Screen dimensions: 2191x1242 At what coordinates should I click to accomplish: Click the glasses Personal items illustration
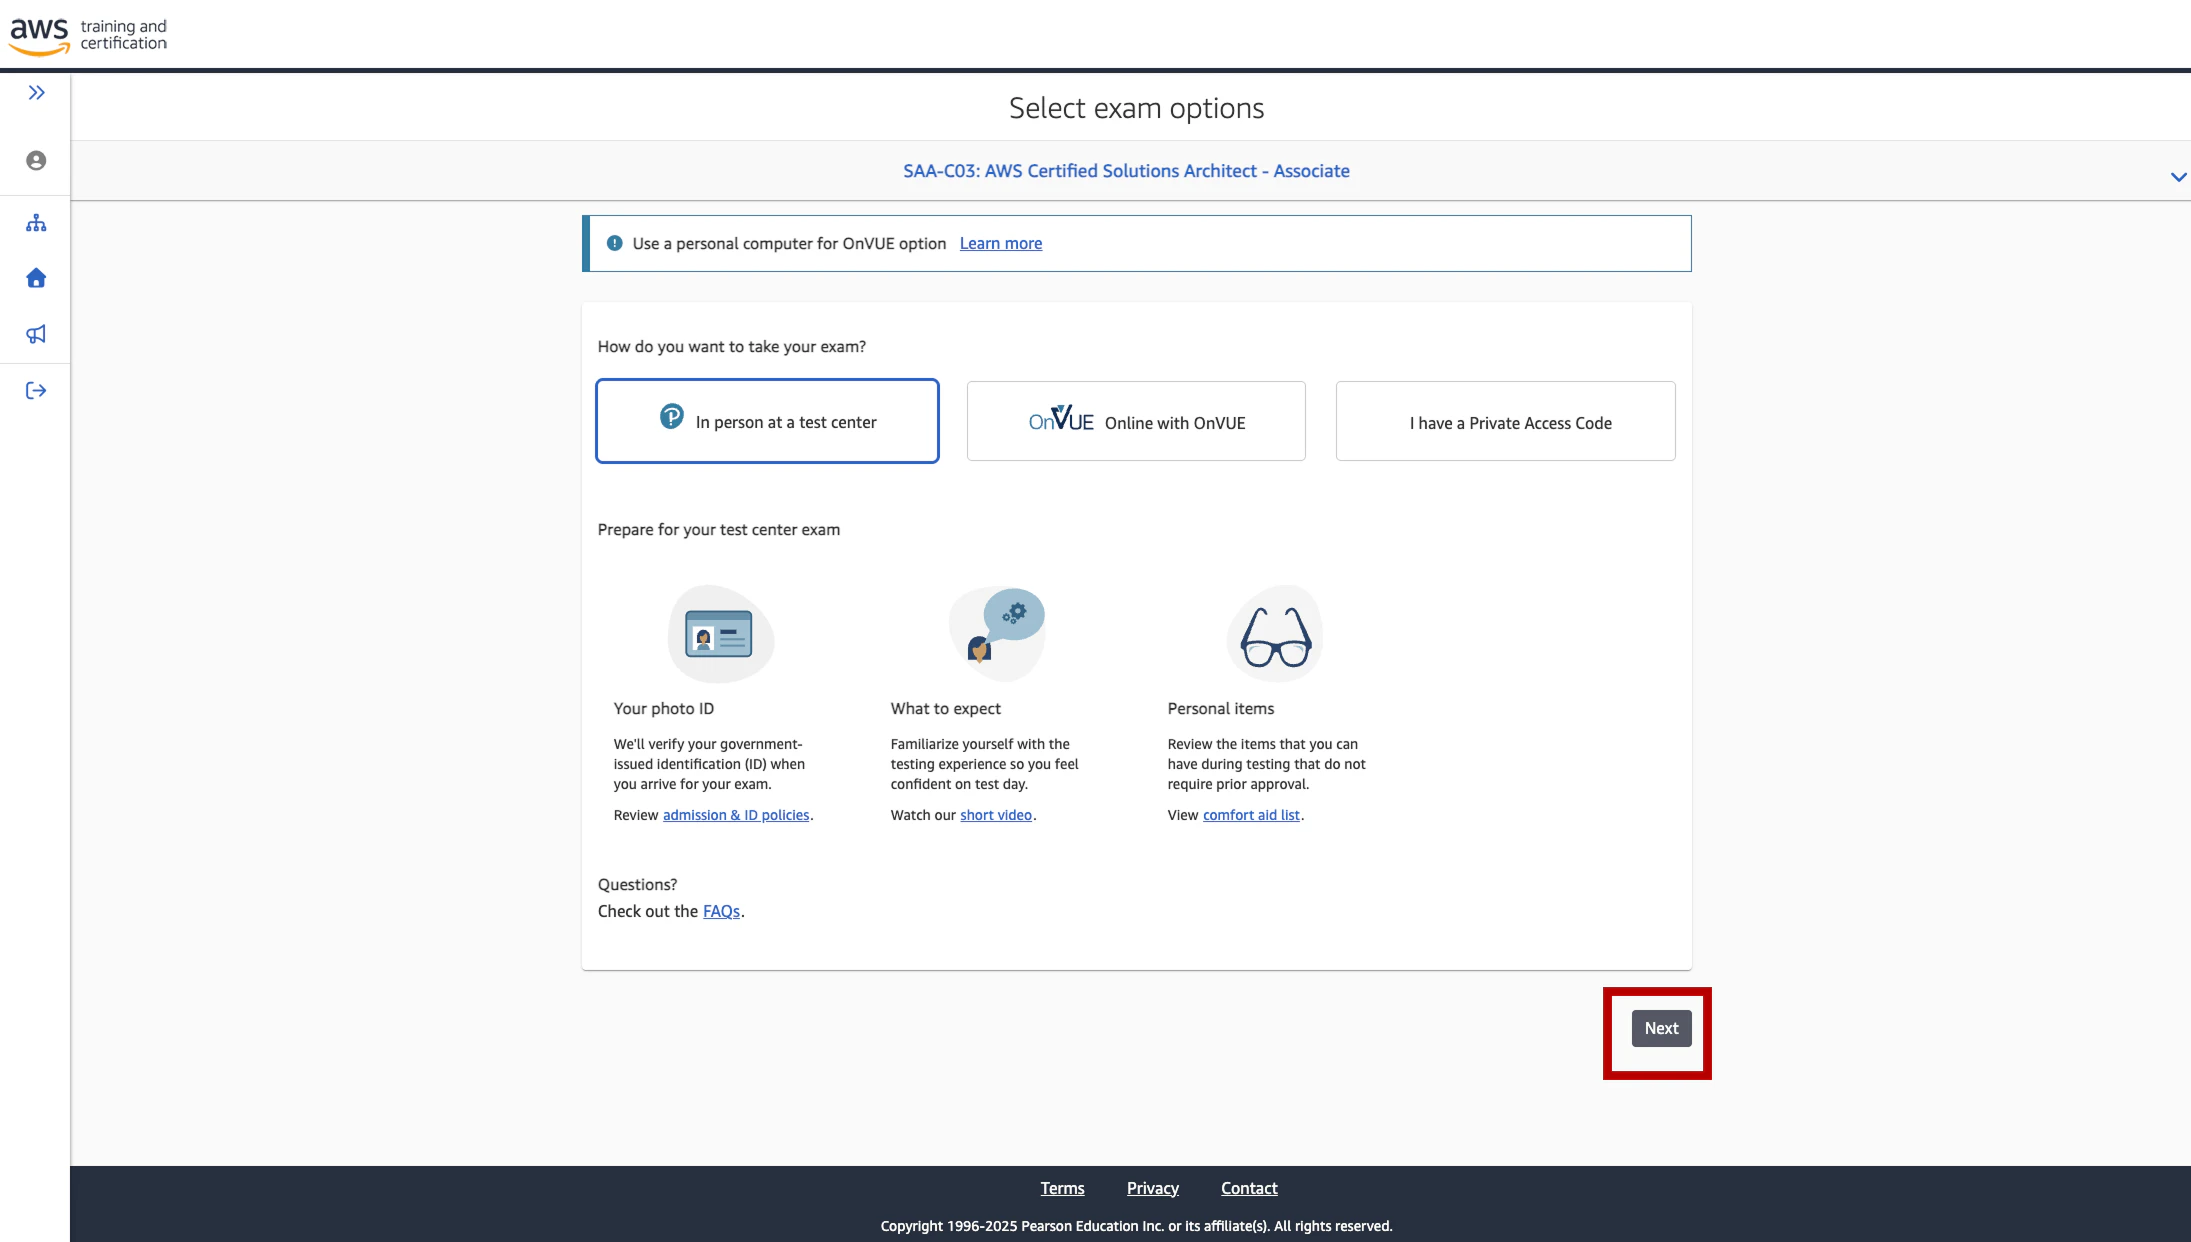pyautogui.click(x=1275, y=634)
